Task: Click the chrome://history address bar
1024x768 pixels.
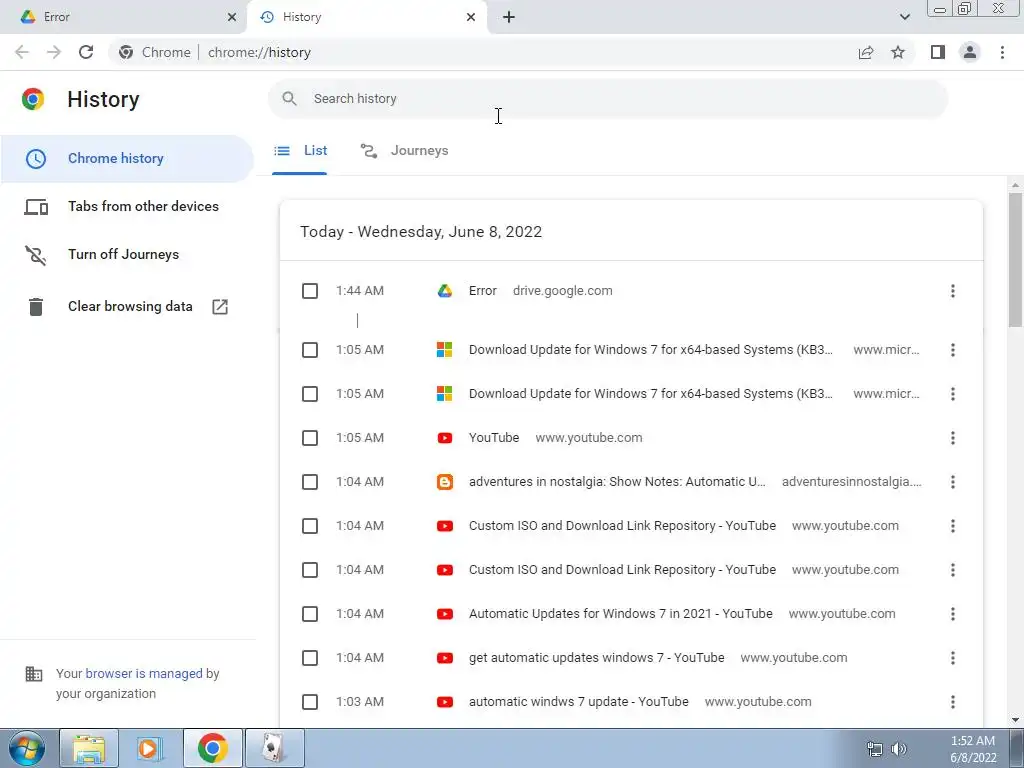Action: [483, 52]
